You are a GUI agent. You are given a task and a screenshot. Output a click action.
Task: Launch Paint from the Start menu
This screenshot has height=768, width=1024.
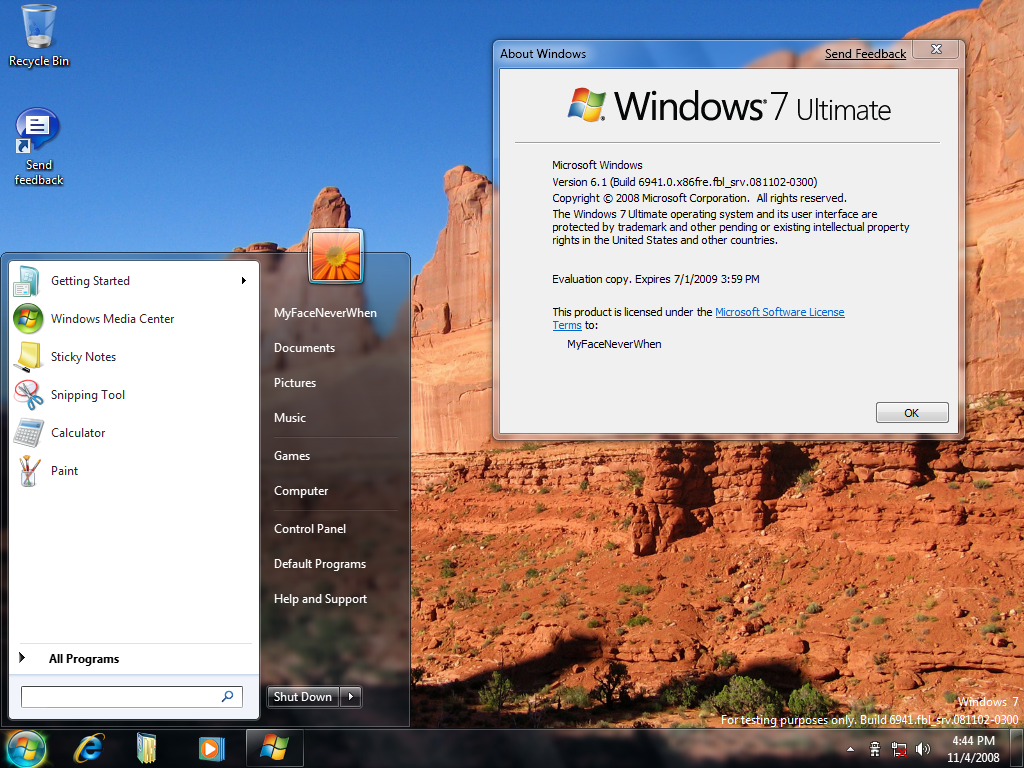[64, 471]
